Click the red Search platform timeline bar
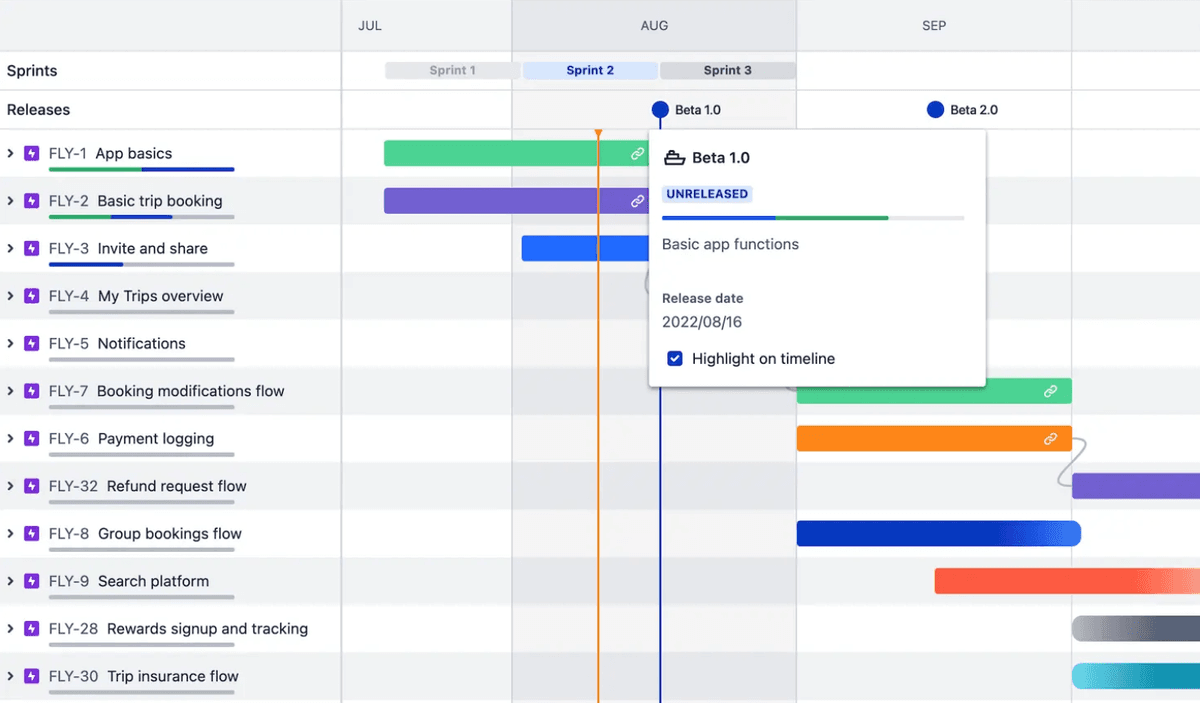 click(x=1067, y=581)
